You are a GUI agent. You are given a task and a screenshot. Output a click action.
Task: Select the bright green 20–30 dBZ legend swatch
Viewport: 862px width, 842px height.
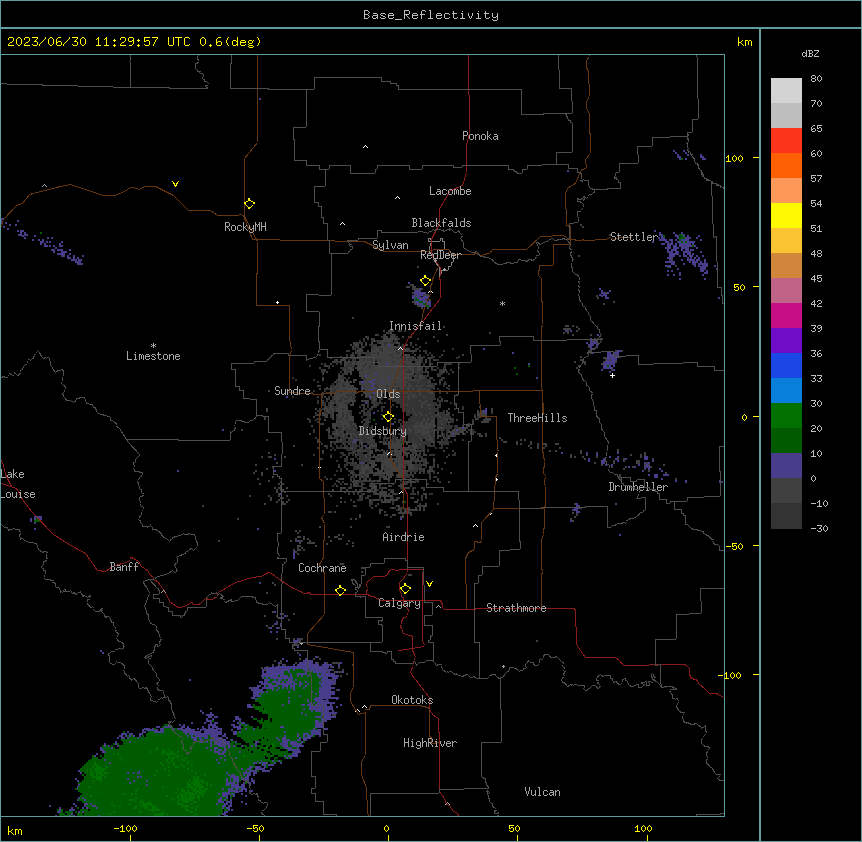(x=786, y=416)
